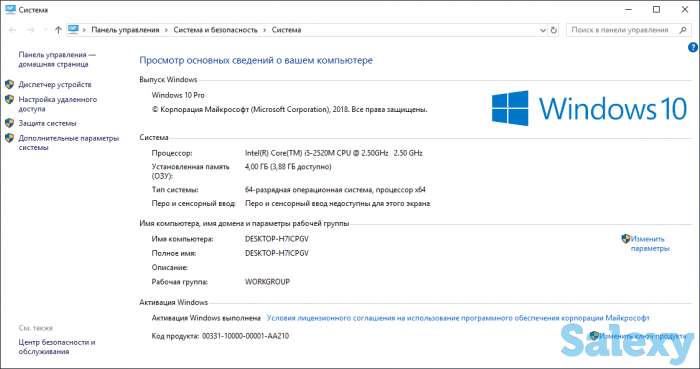Click memory value '4,00 ГБ (3,88 ГБ доступно)'

click(x=288, y=167)
